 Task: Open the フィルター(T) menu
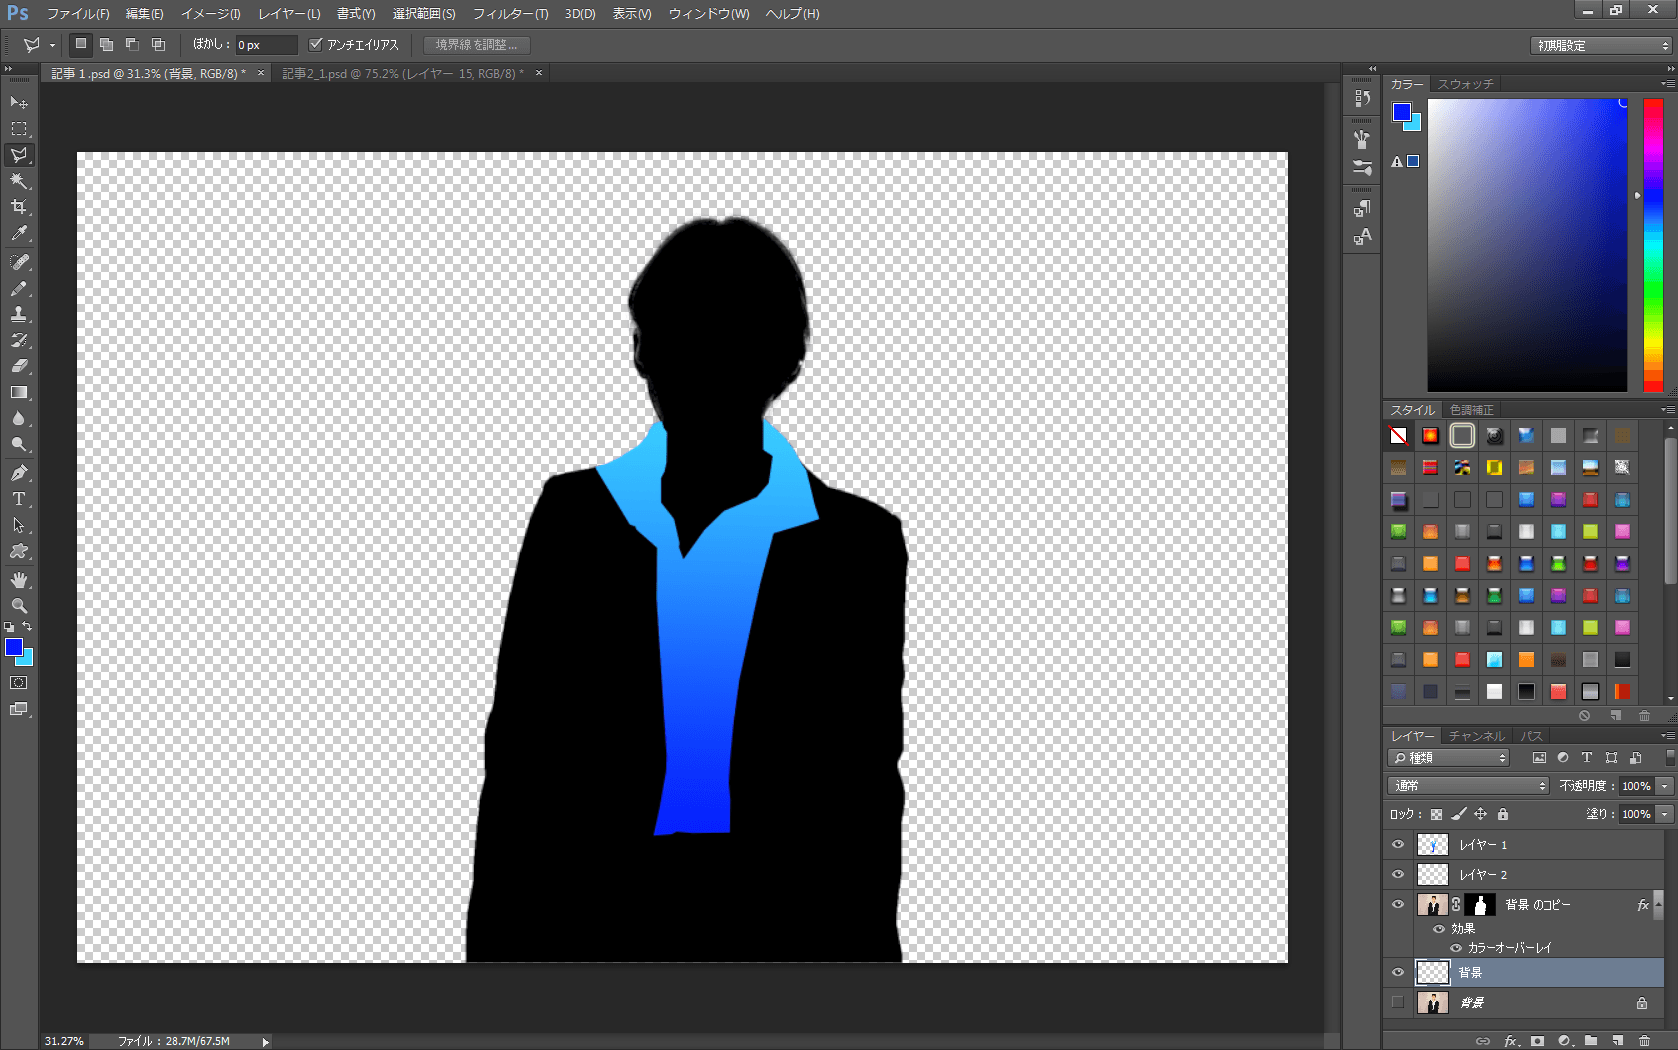tap(510, 14)
